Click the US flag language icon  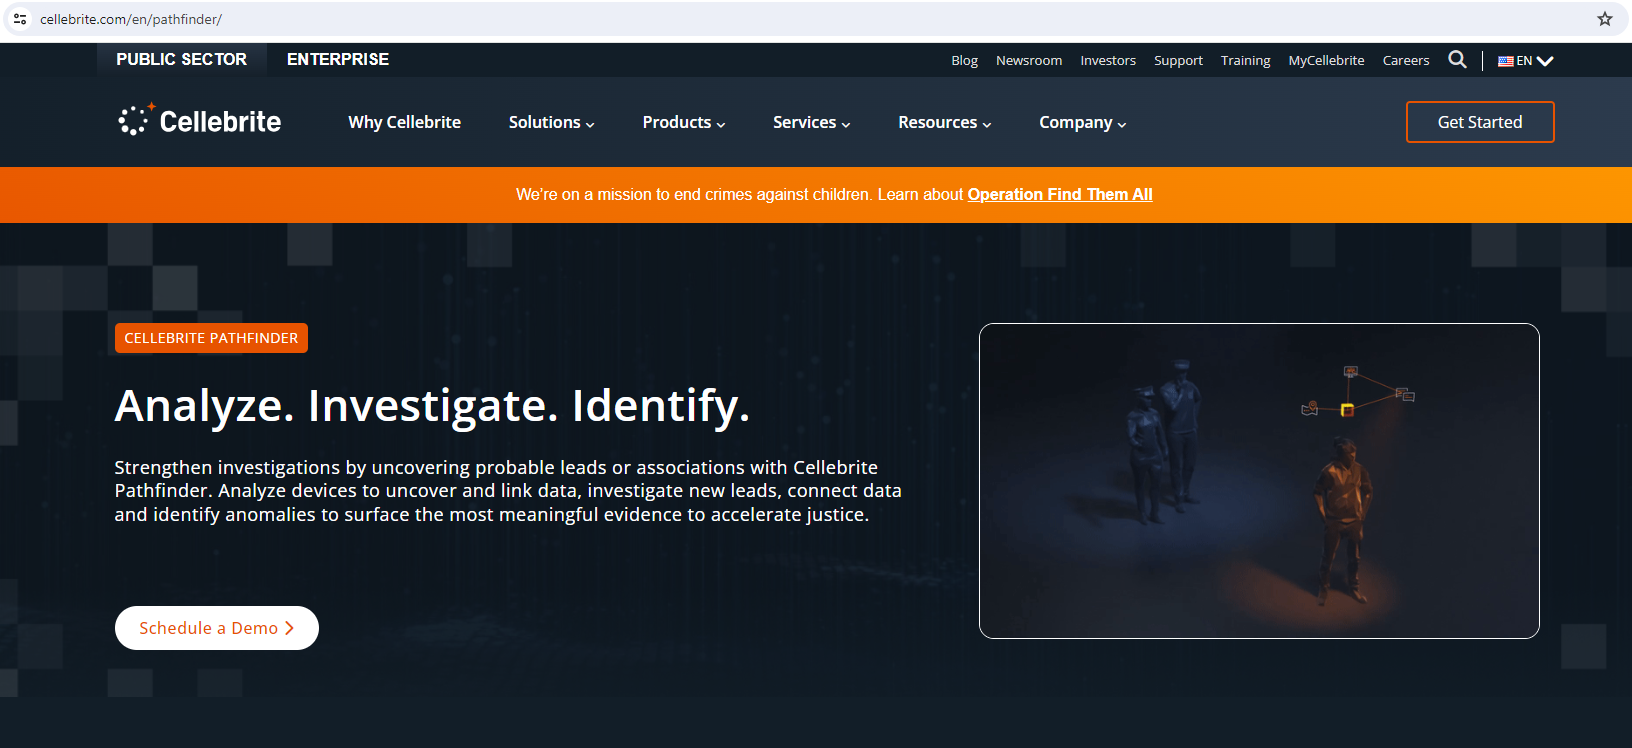[1505, 61]
